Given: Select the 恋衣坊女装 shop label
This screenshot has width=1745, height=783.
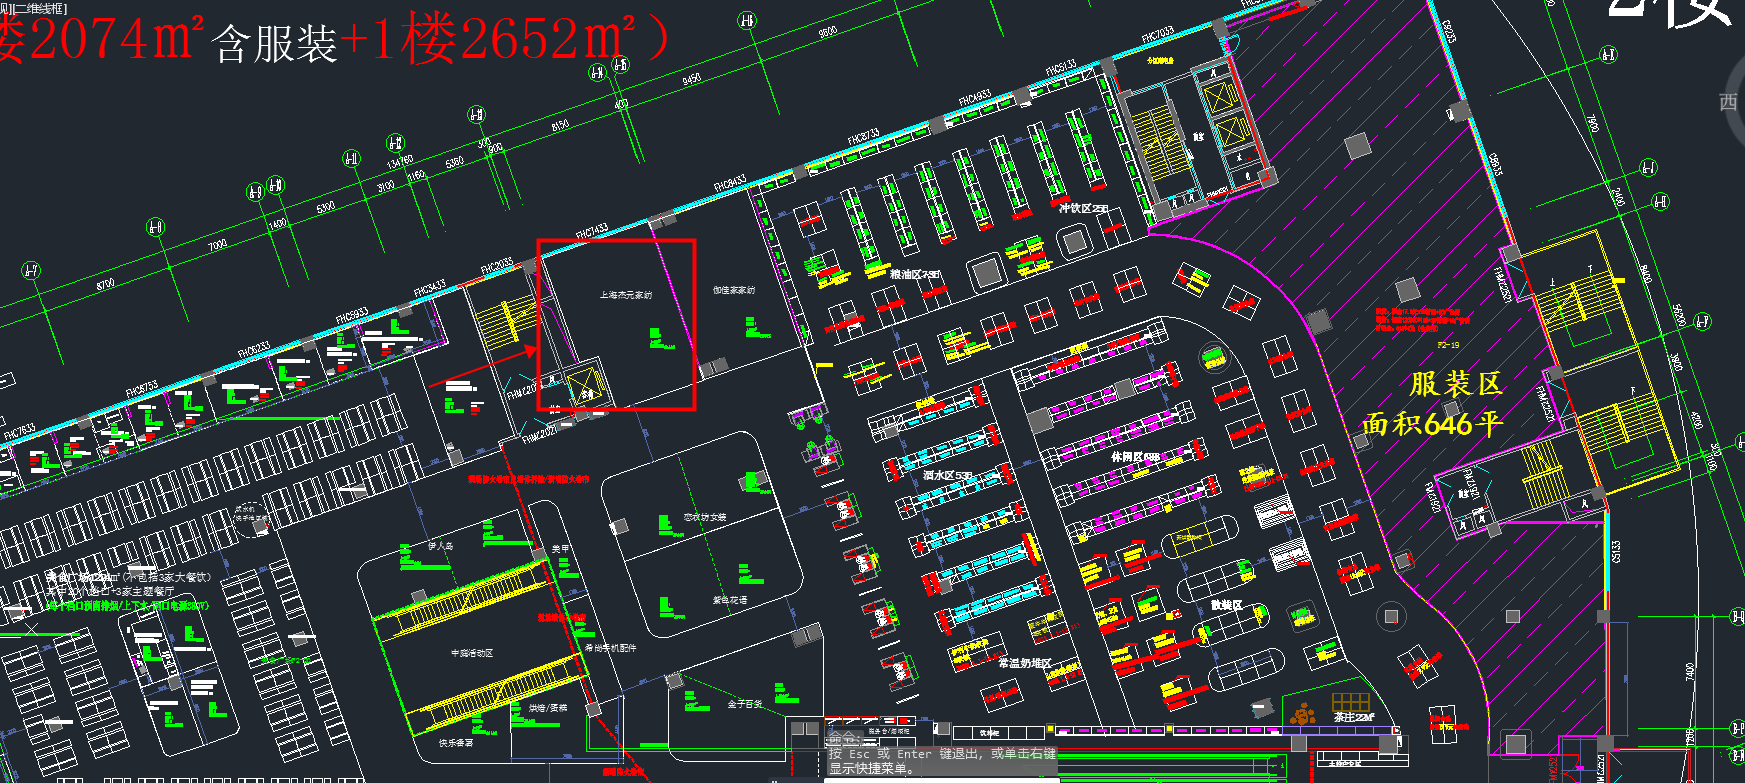Looking at the screenshot, I should (705, 517).
